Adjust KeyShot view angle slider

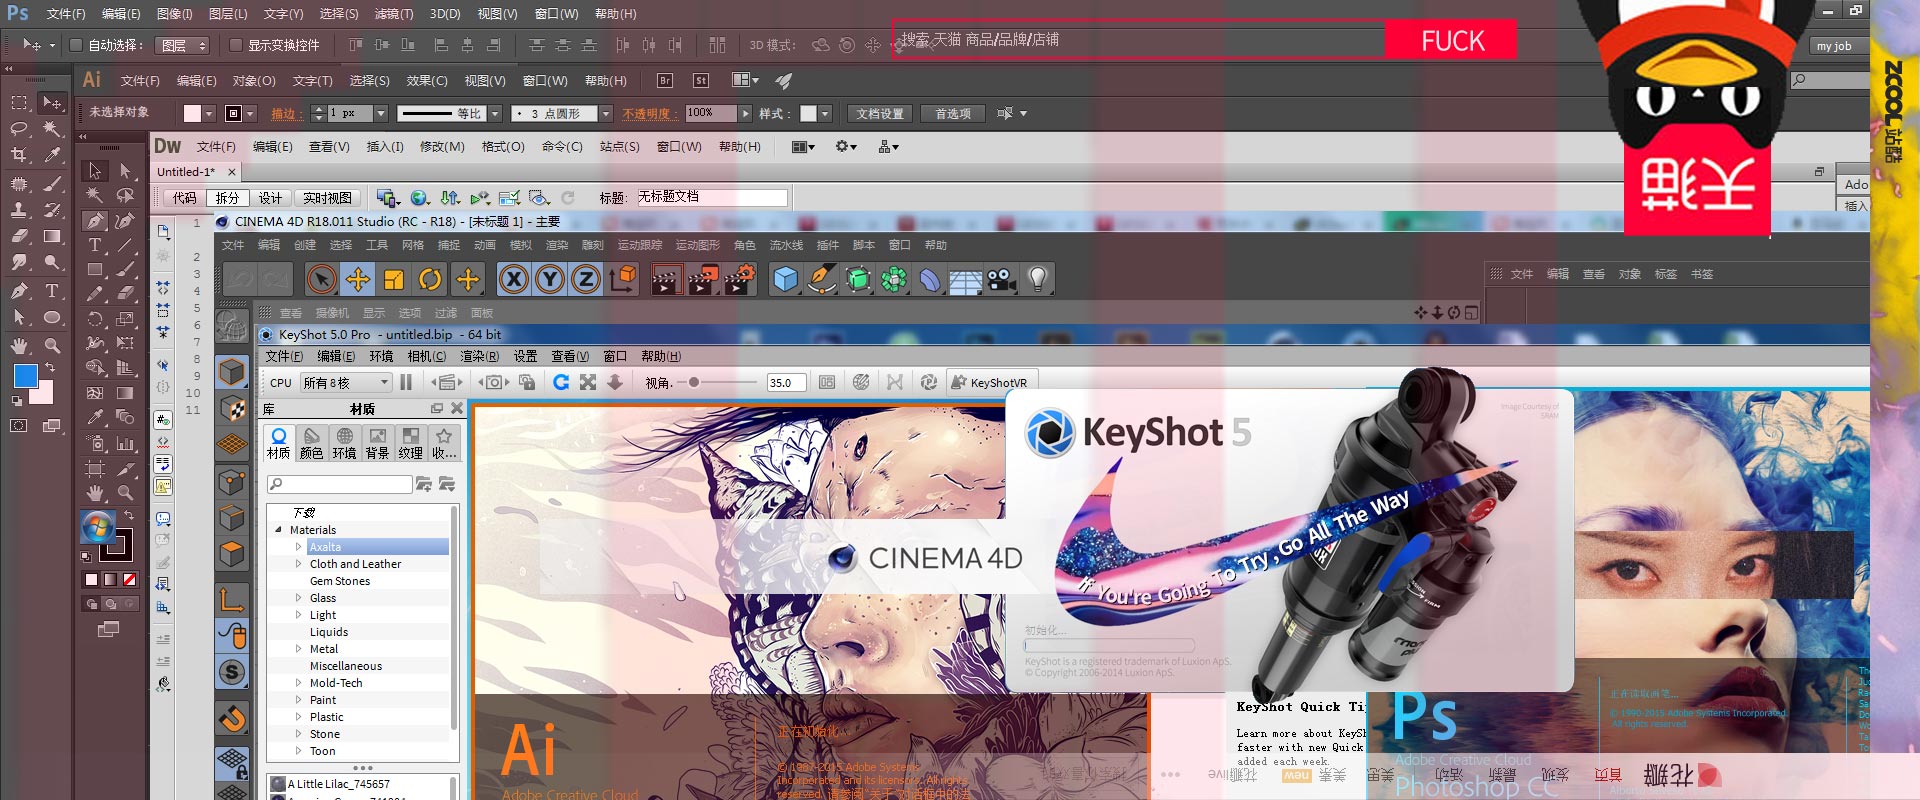[x=694, y=382]
